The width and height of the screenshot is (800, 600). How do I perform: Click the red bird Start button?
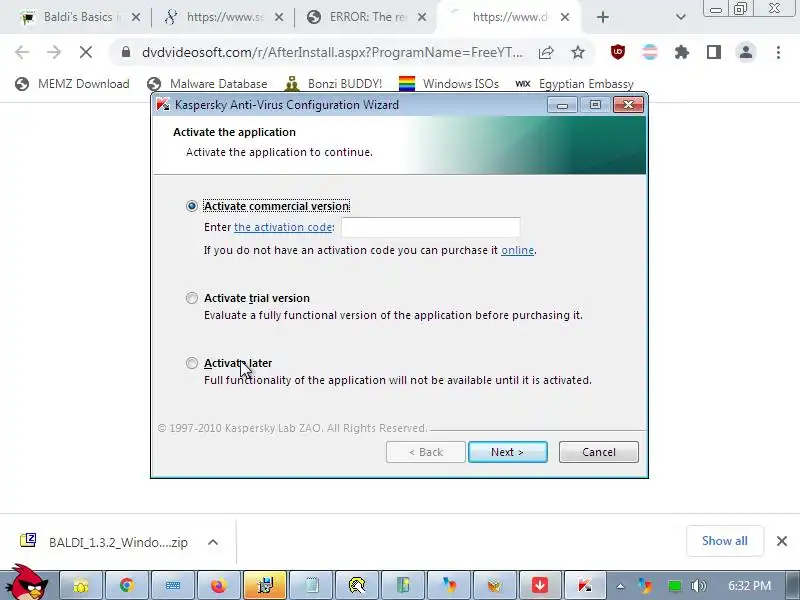29,583
